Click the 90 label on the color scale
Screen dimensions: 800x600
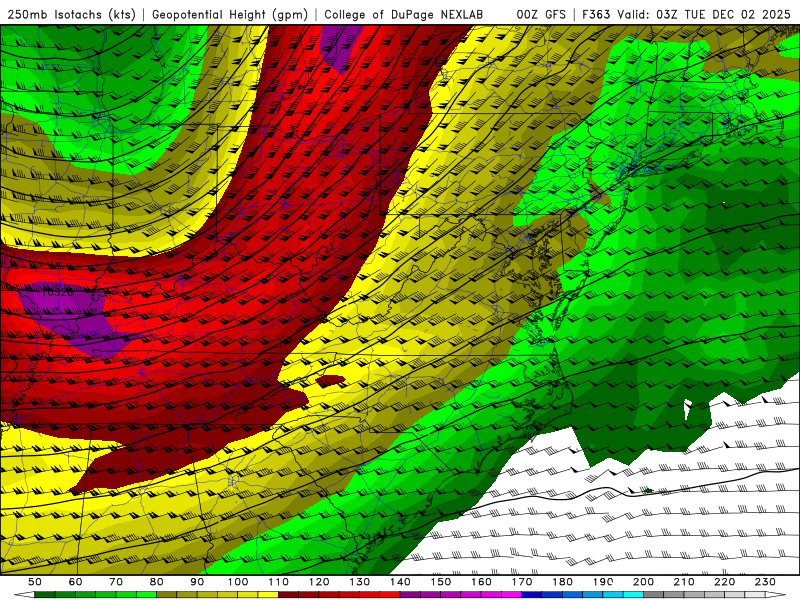[197, 582]
